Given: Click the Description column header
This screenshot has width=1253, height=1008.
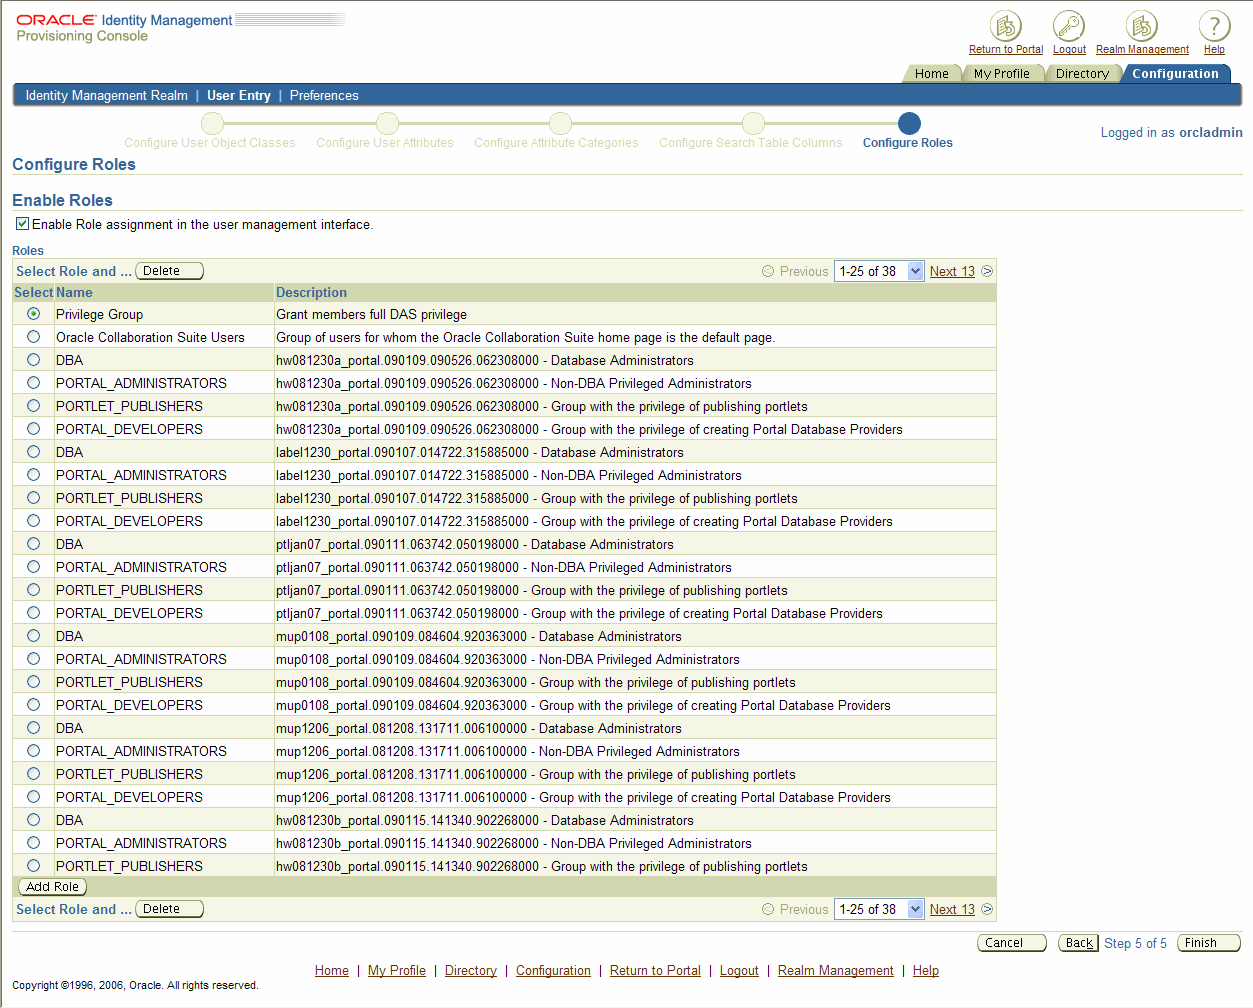Looking at the screenshot, I should pyautogui.click(x=312, y=292).
